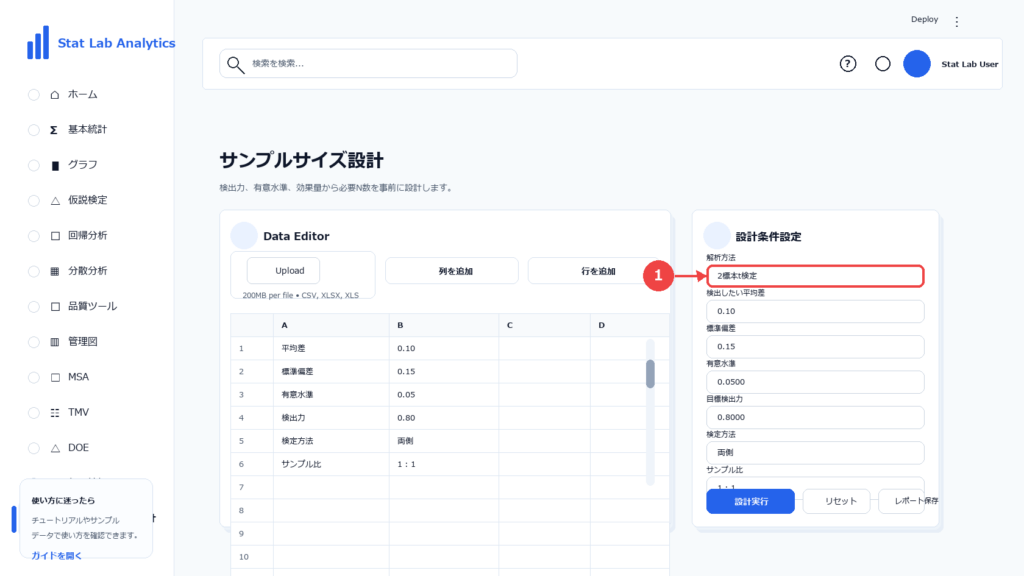The height and width of the screenshot is (576, 1024).
Task: Go to ホーム in sidebar
Action: [x=83, y=95]
